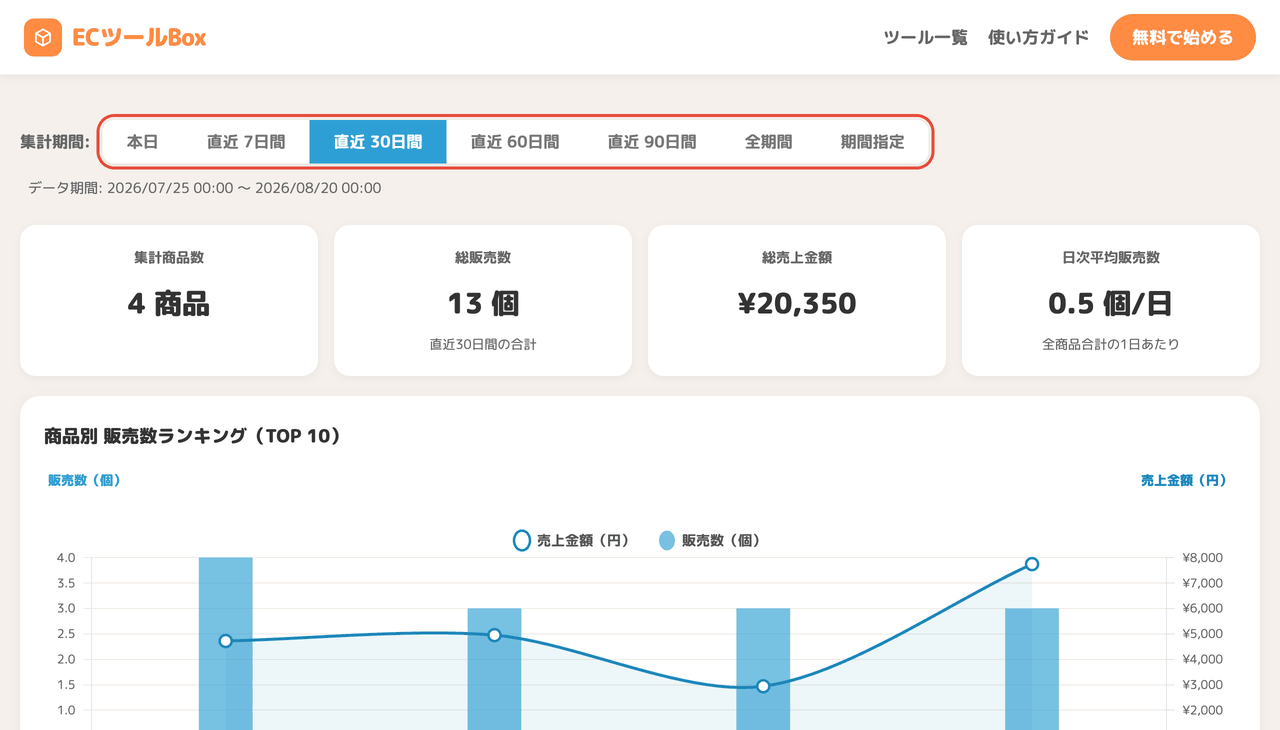Click the first 売上金額 data point on the line

click(x=225, y=641)
